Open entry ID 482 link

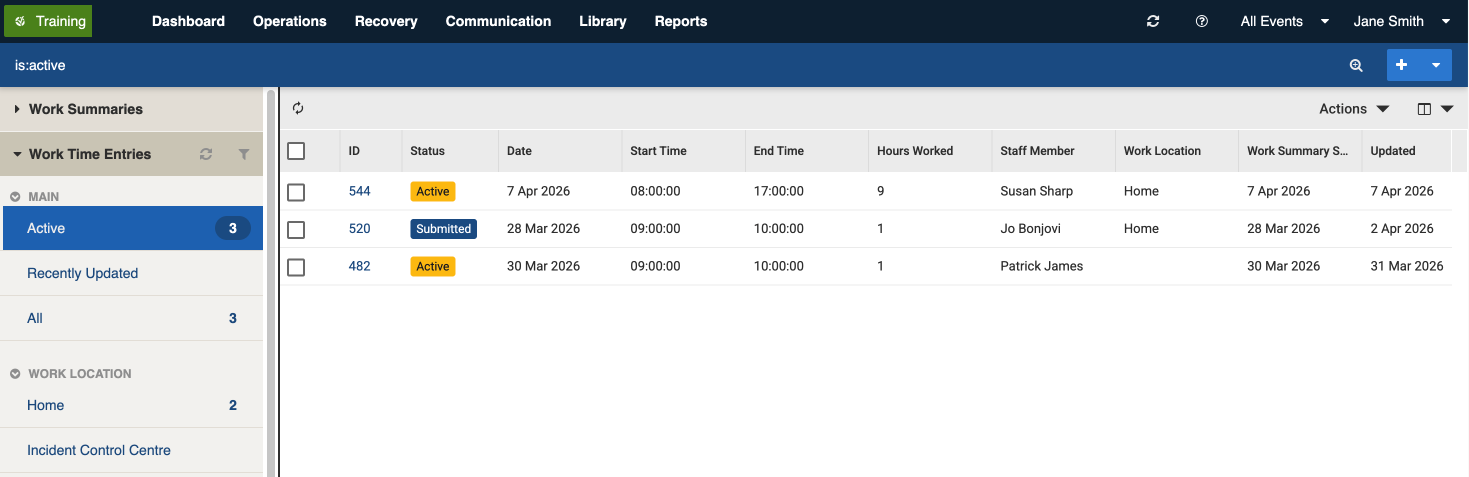(359, 266)
